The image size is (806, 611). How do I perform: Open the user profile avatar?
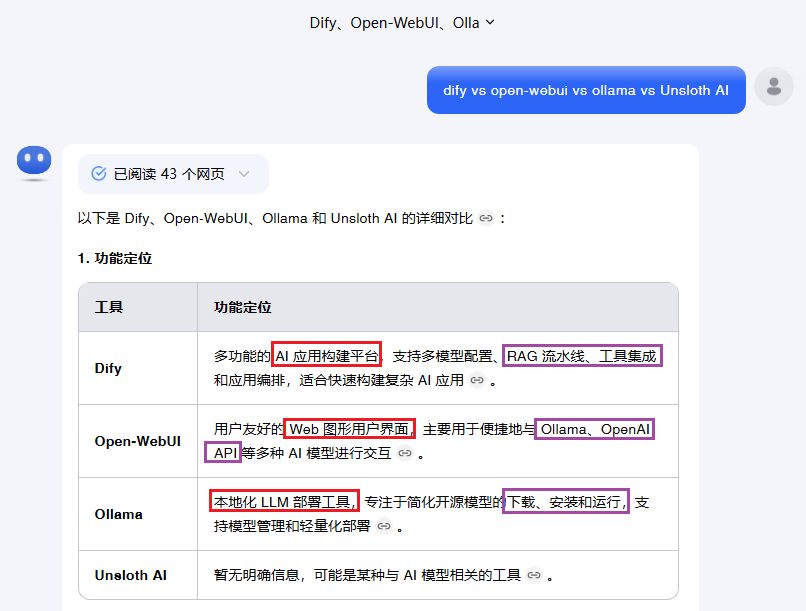point(773,86)
